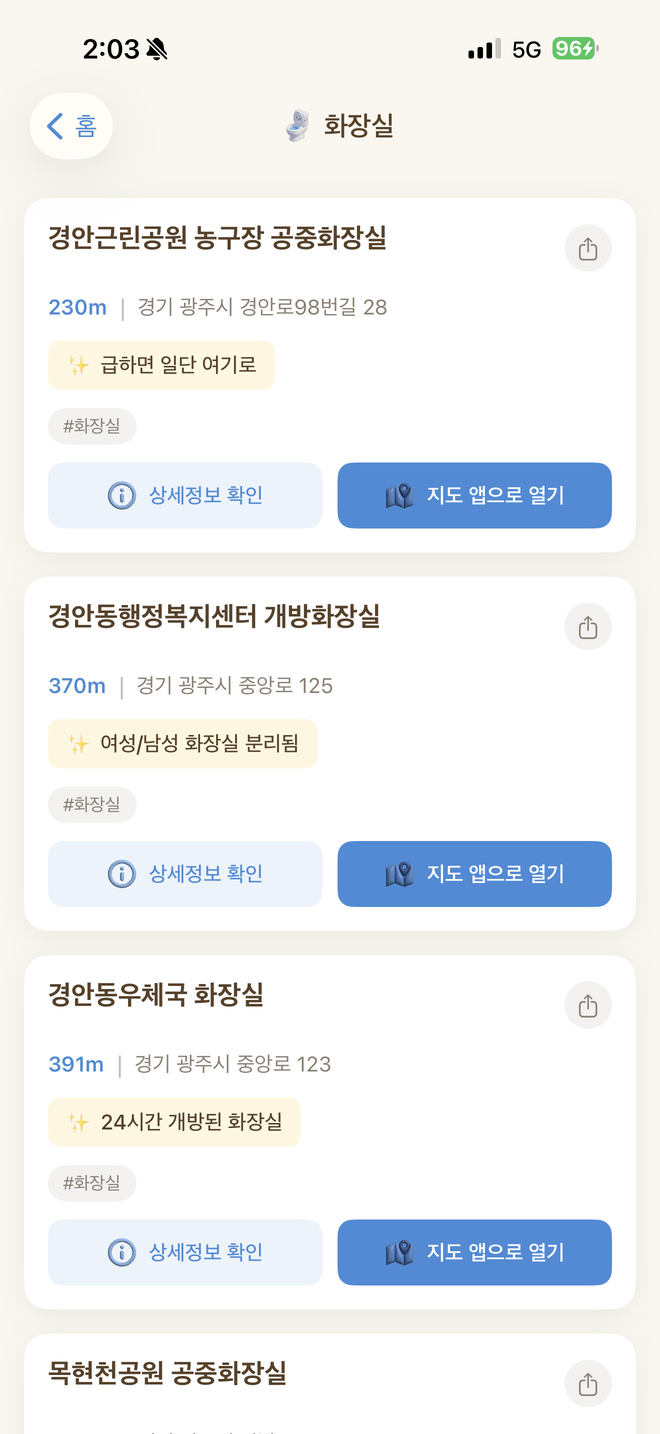Tap the 230m distance label on the first card

click(77, 308)
